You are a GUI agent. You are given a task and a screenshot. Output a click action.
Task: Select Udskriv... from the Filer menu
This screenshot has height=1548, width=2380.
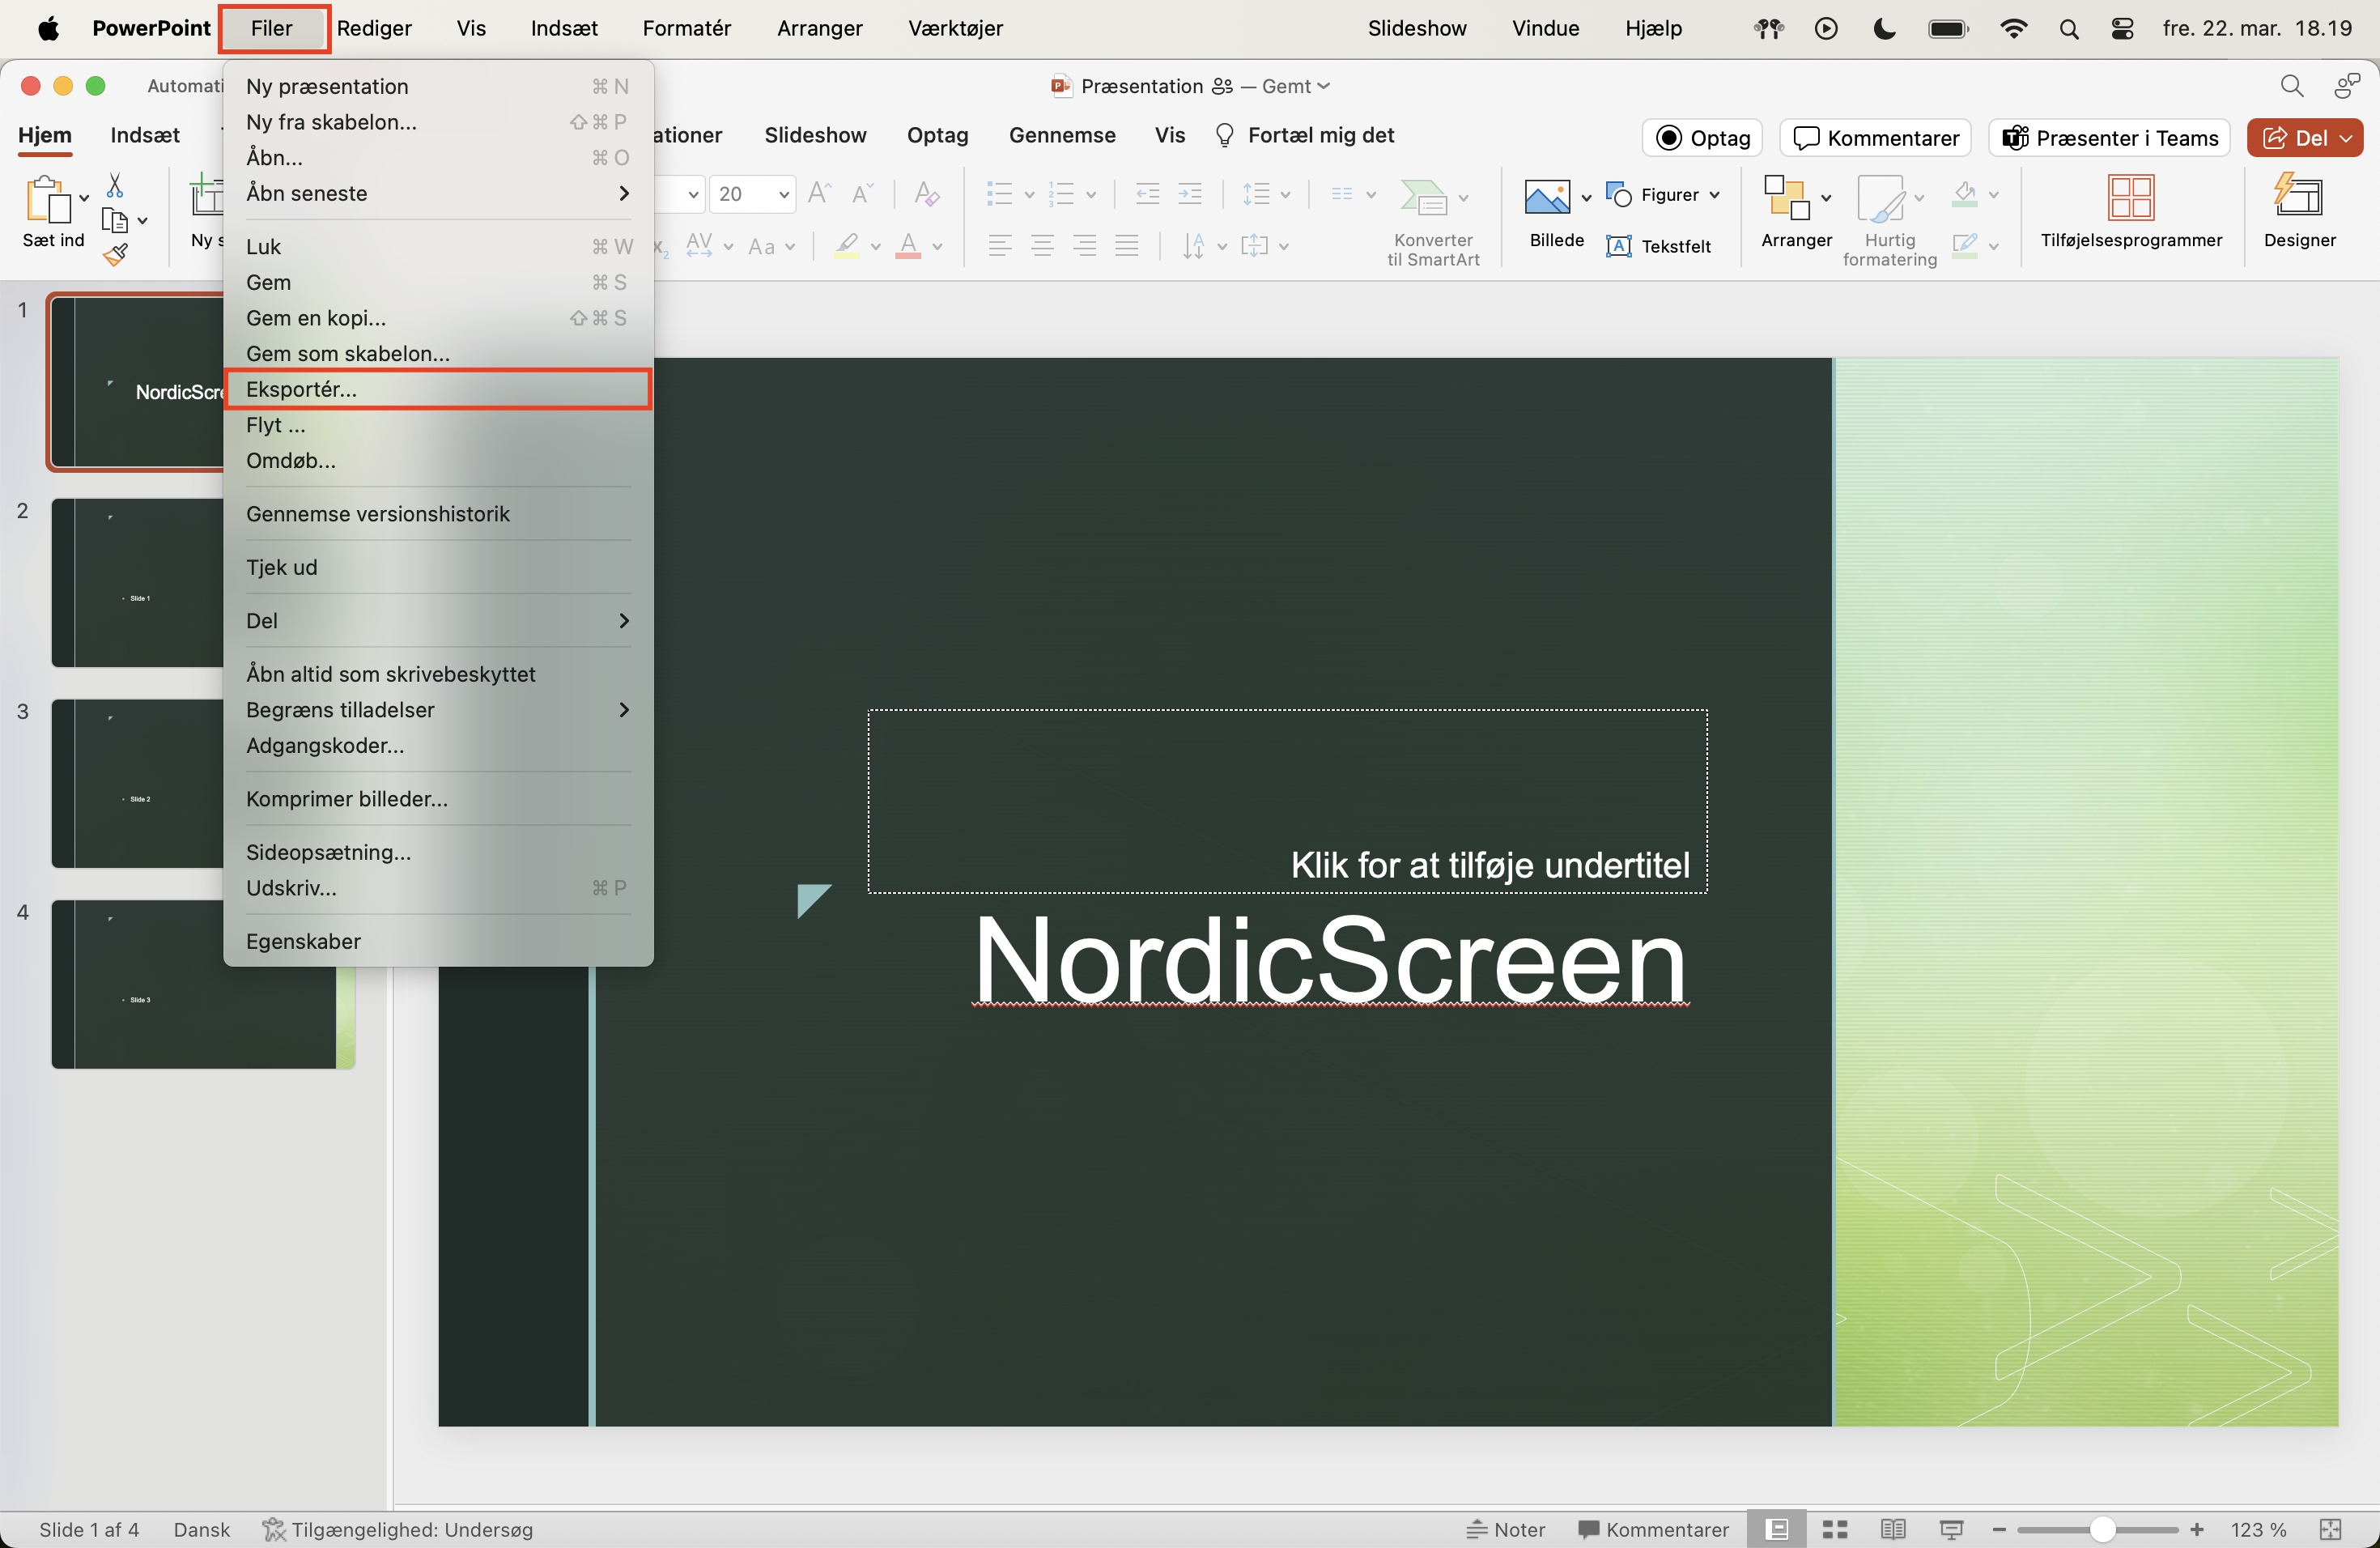(x=438, y=887)
